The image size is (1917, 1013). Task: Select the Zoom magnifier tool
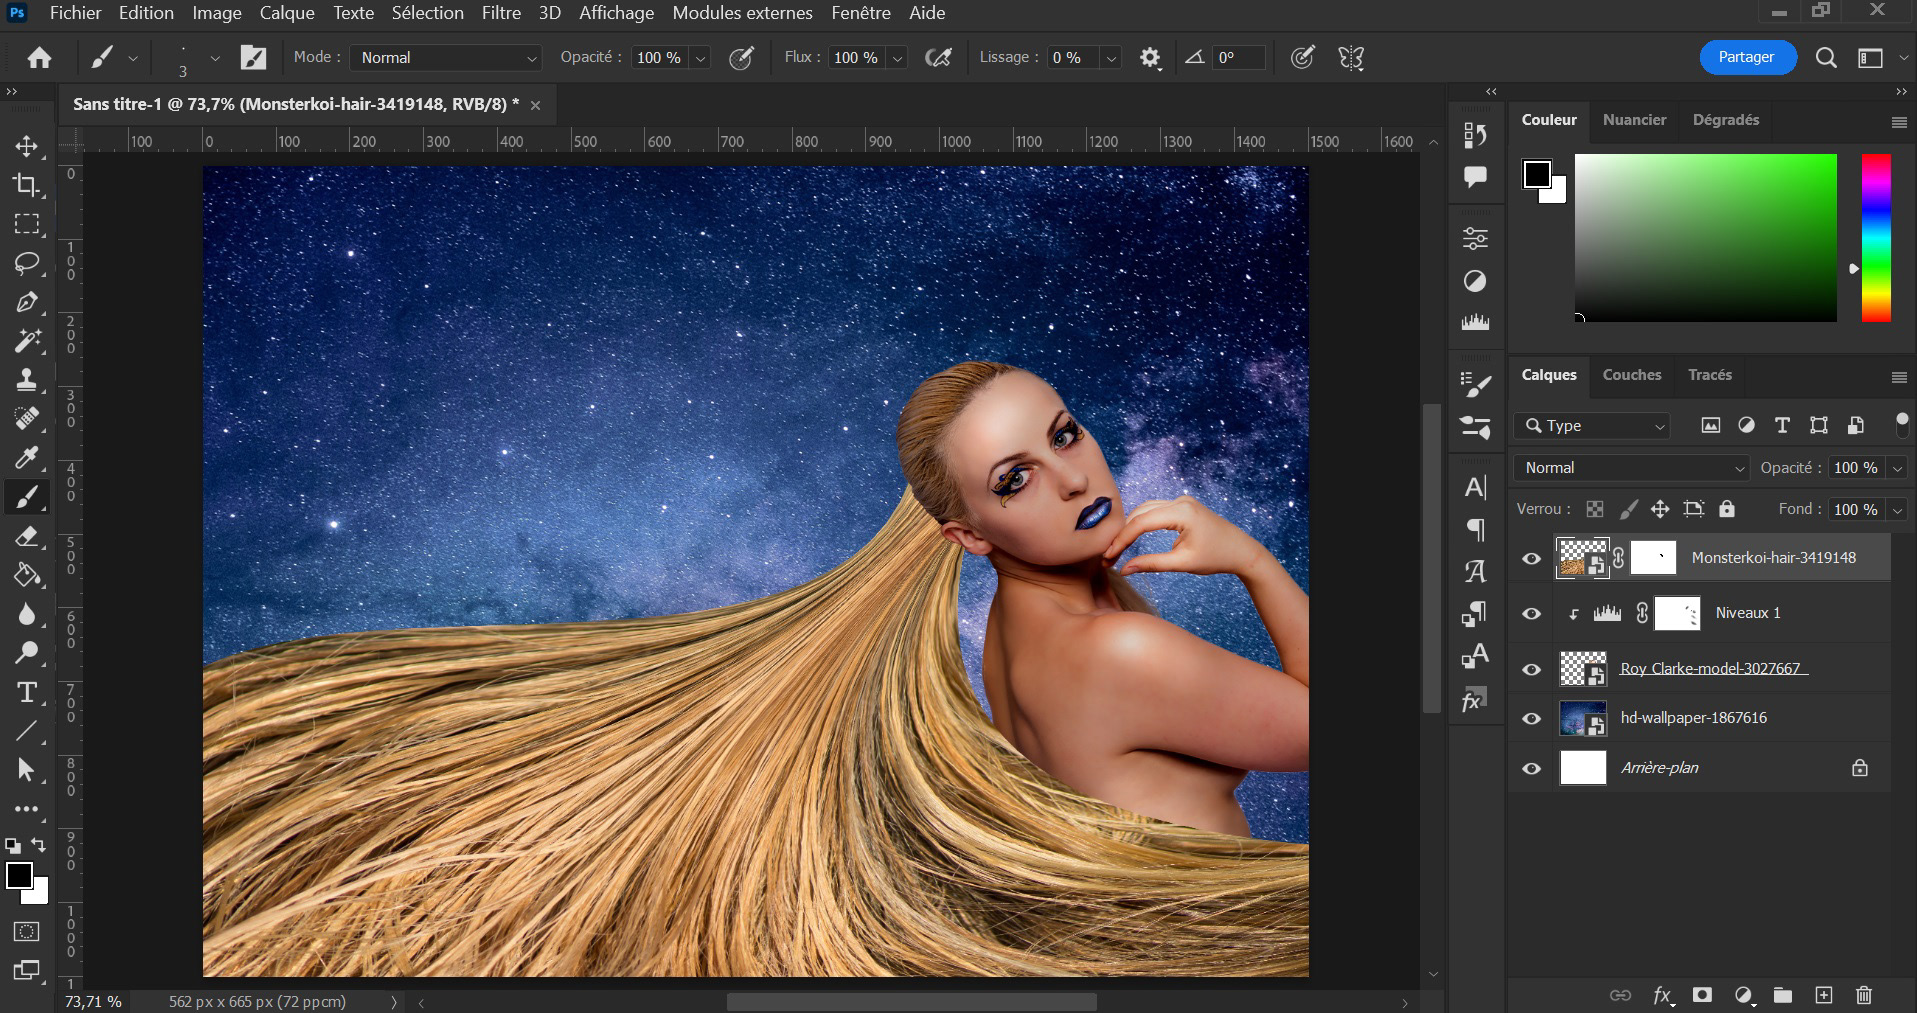[27, 653]
